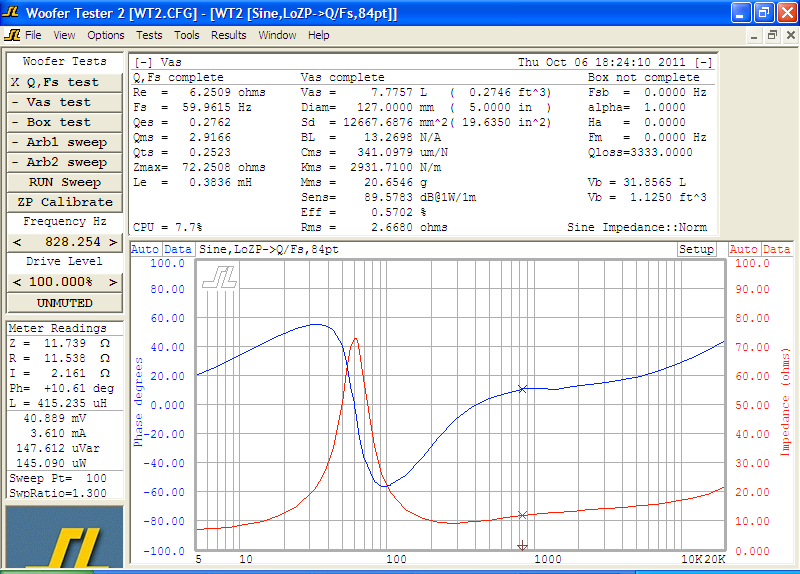Click the Qts = 0.2523 value
The height and width of the screenshot is (574, 800).
click(182, 152)
